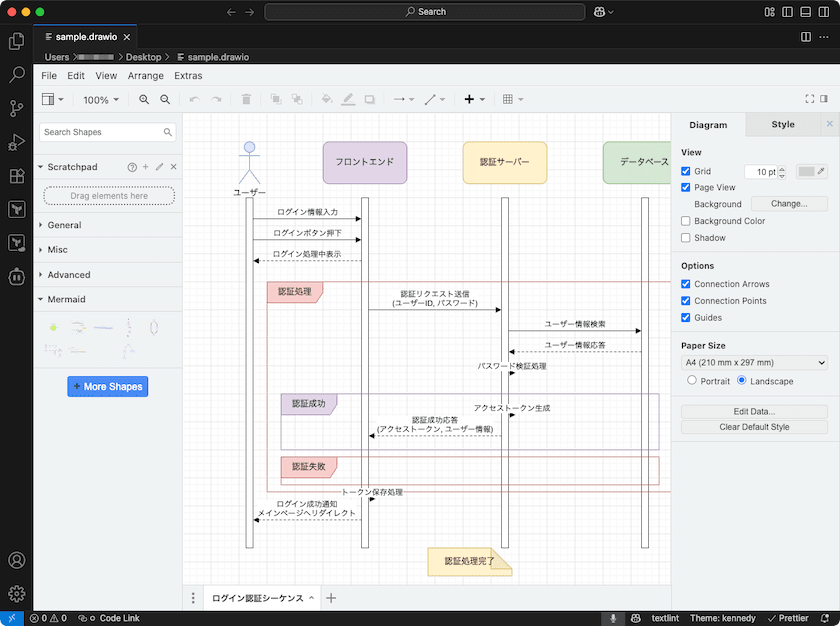Open the Arrange menu
This screenshot has height=626, width=840.
(146, 76)
